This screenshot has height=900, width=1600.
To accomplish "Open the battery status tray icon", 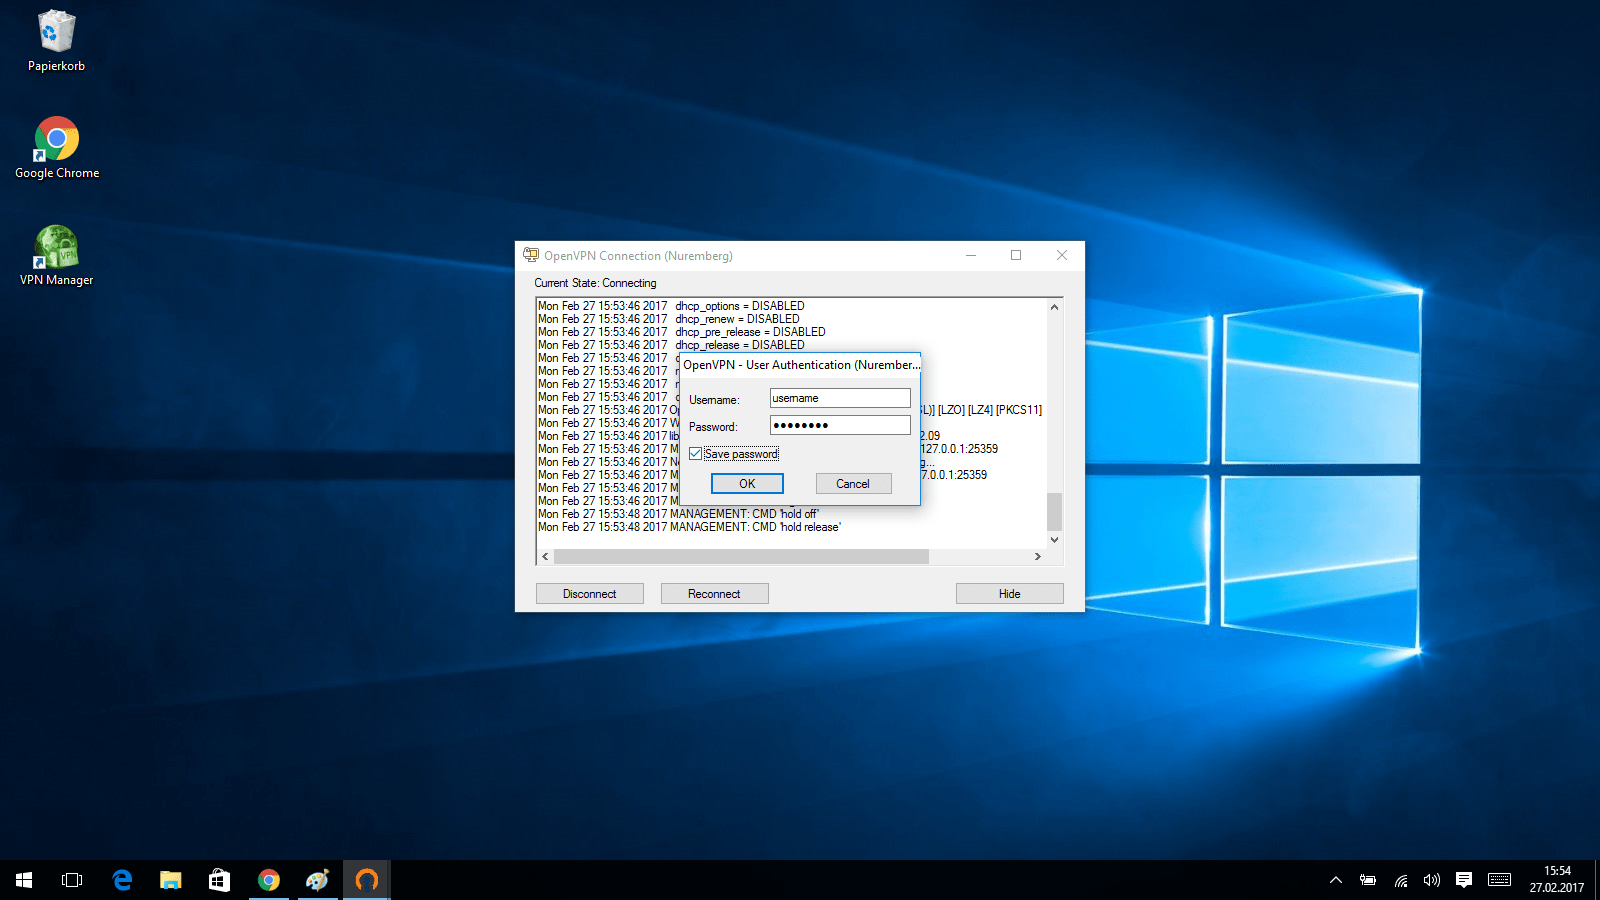I will pyautogui.click(x=1368, y=880).
